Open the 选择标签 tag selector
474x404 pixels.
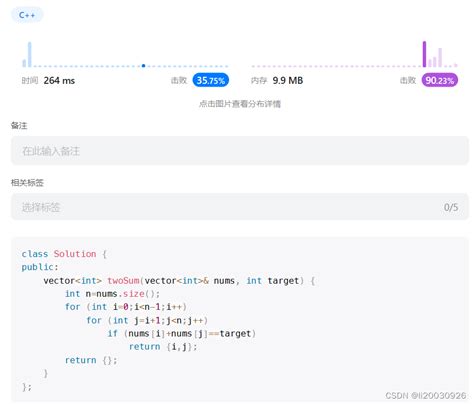point(240,207)
